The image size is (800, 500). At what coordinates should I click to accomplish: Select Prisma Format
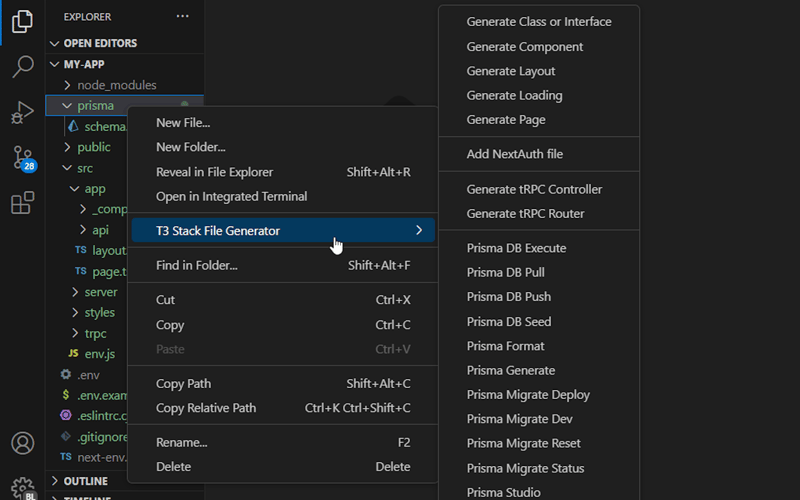click(x=539, y=346)
